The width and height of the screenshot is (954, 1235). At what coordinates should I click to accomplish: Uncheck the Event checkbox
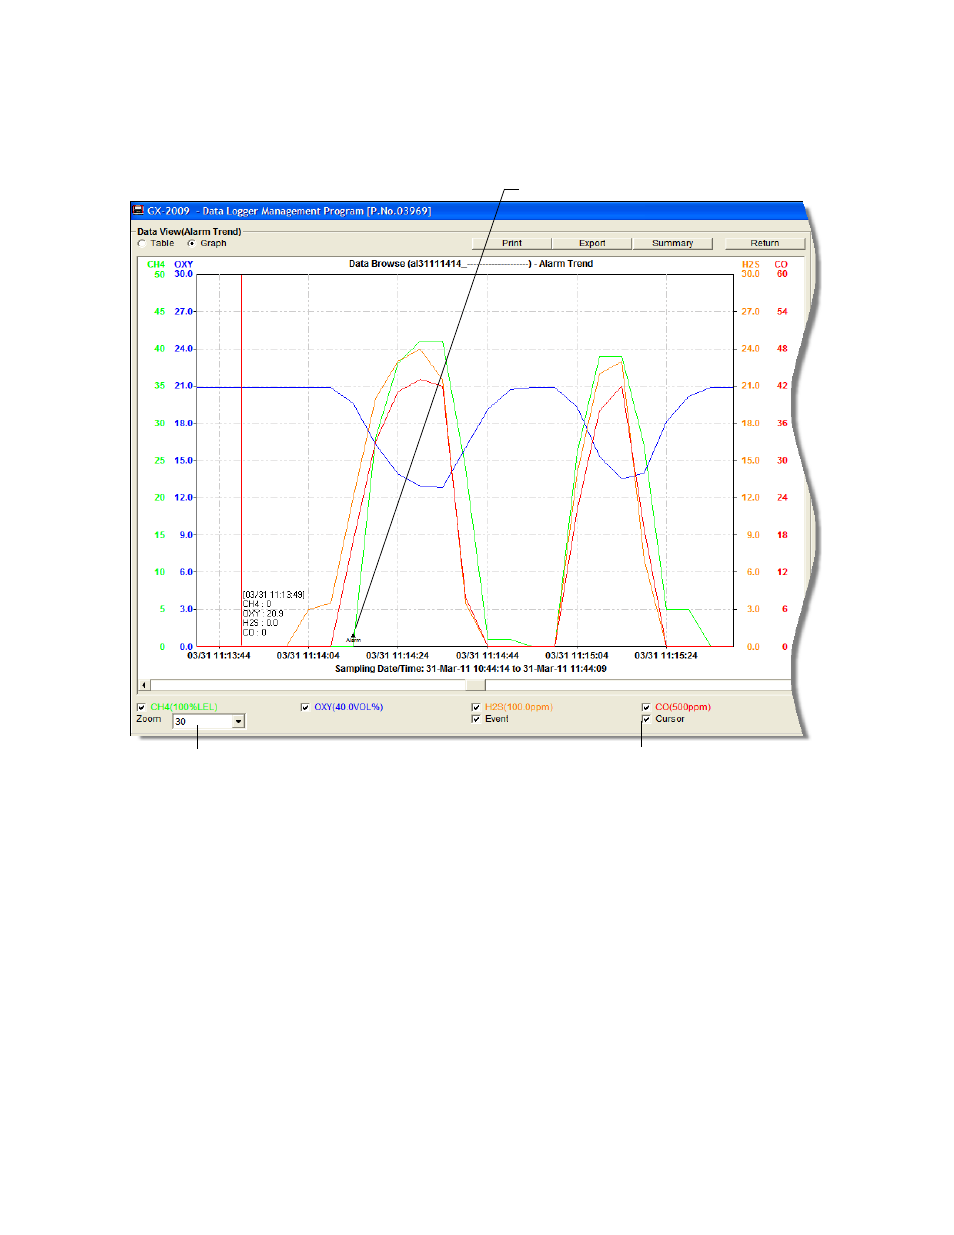[x=476, y=719]
